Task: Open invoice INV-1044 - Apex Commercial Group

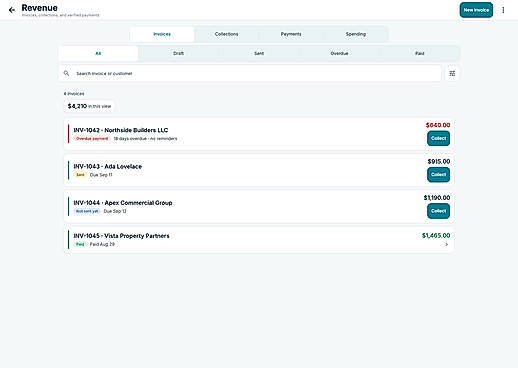Action: coord(259,207)
